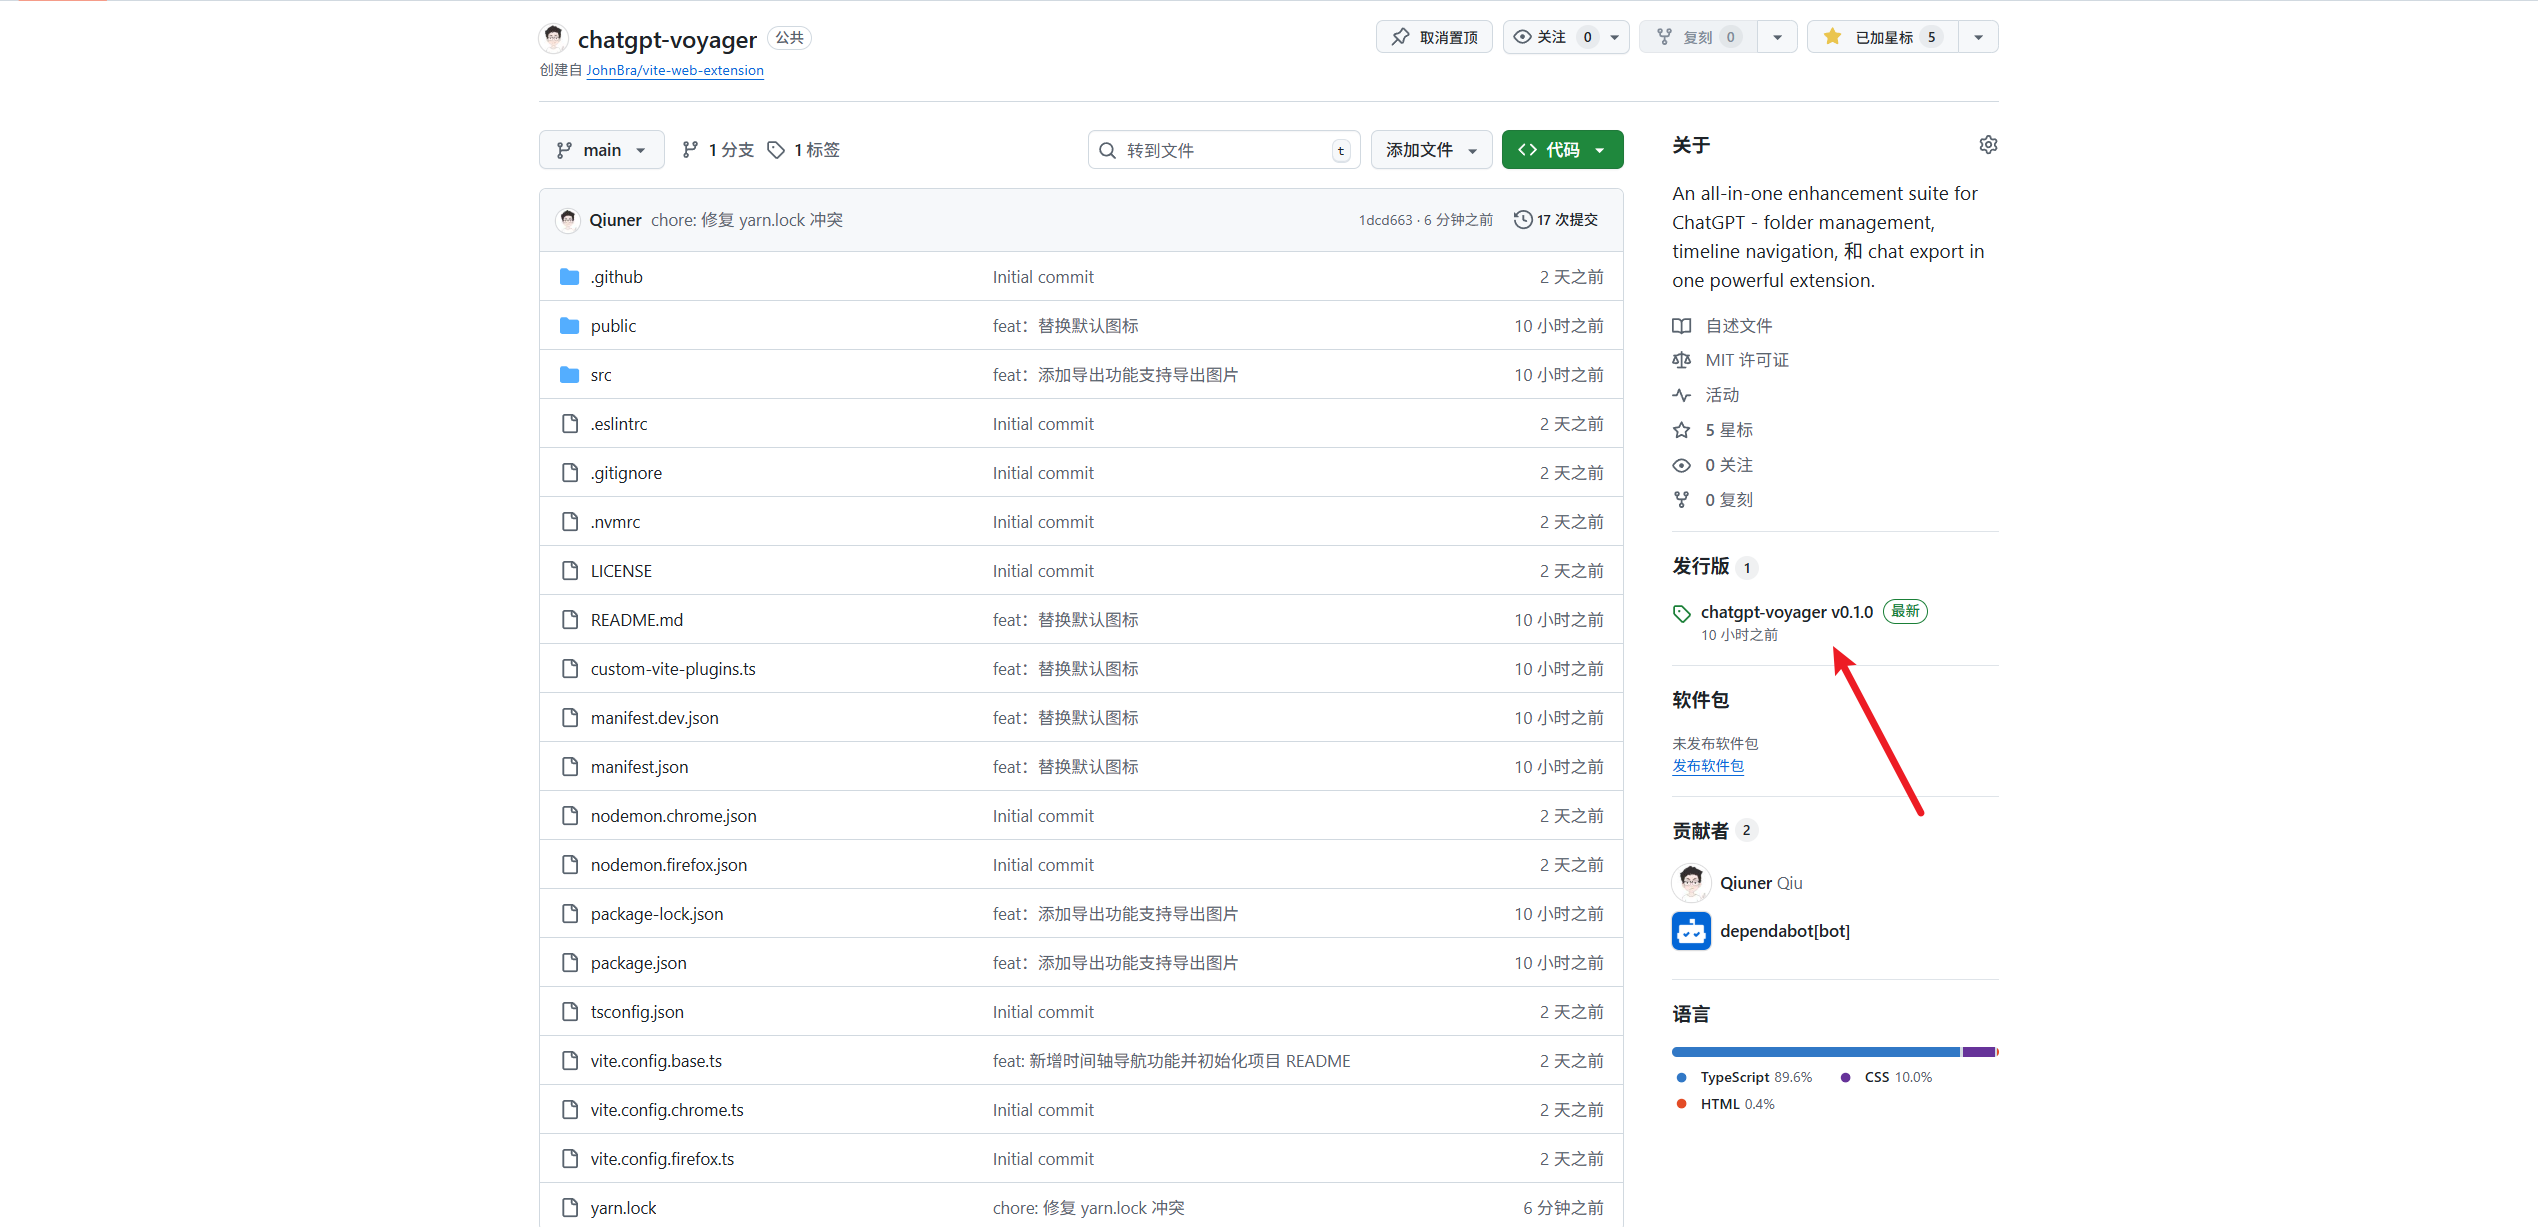Click the MIT license scale icon
This screenshot has height=1227, width=2538.
[1682, 360]
